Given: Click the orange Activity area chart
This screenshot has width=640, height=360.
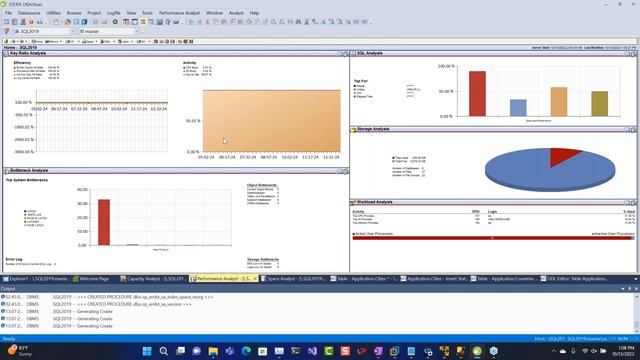Looking at the screenshot, I should (x=271, y=121).
